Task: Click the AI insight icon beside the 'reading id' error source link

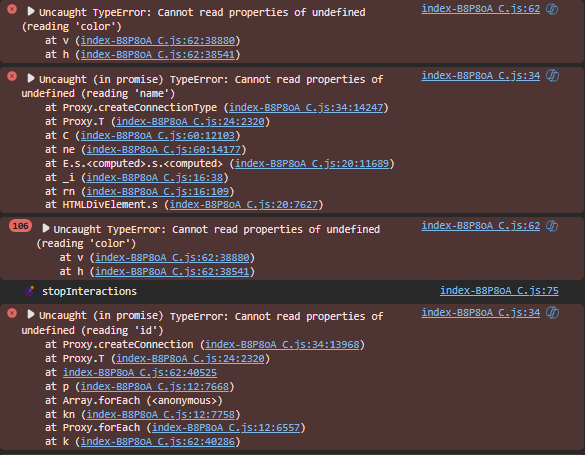Action: [x=552, y=313]
